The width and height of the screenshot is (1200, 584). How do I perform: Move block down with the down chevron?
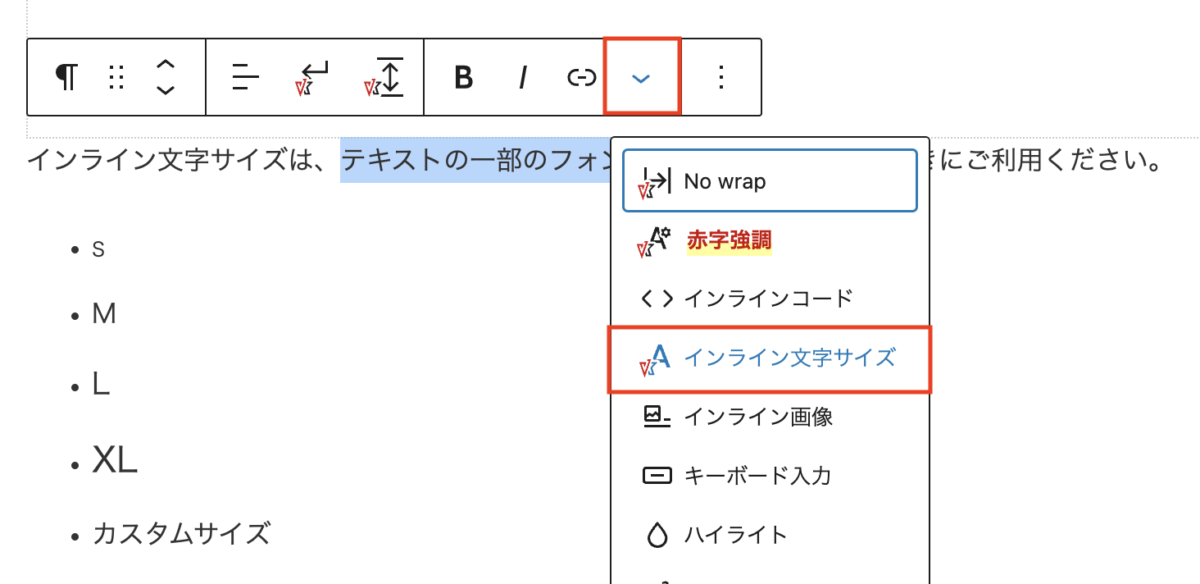coord(166,90)
